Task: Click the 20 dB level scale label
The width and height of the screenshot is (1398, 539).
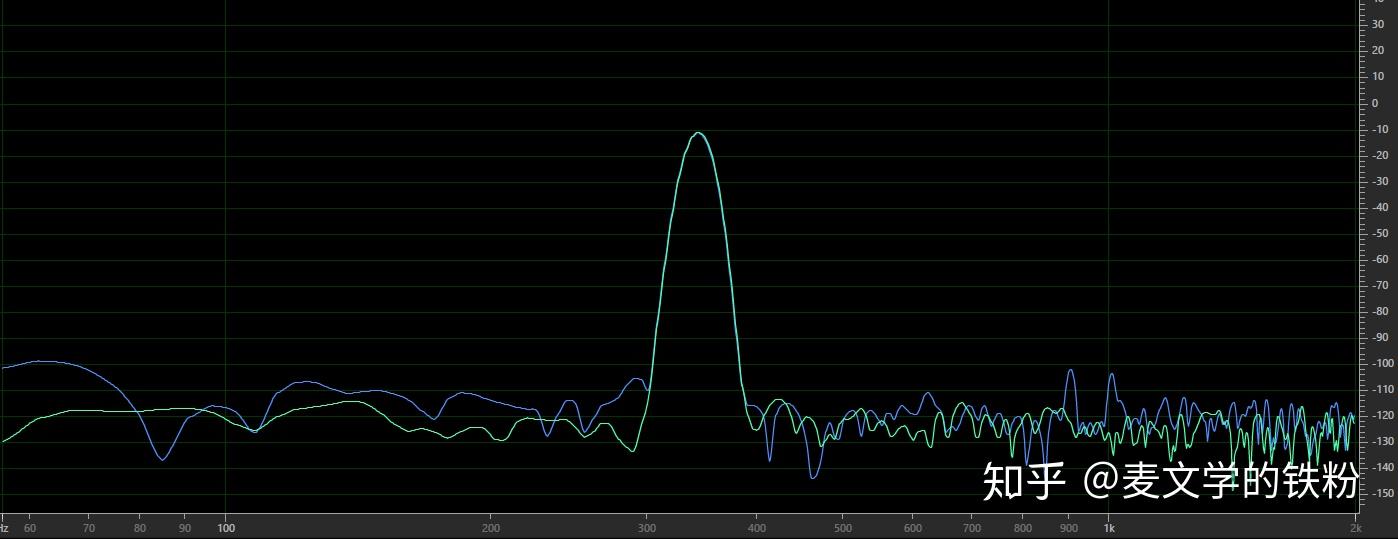Action: pyautogui.click(x=1378, y=51)
